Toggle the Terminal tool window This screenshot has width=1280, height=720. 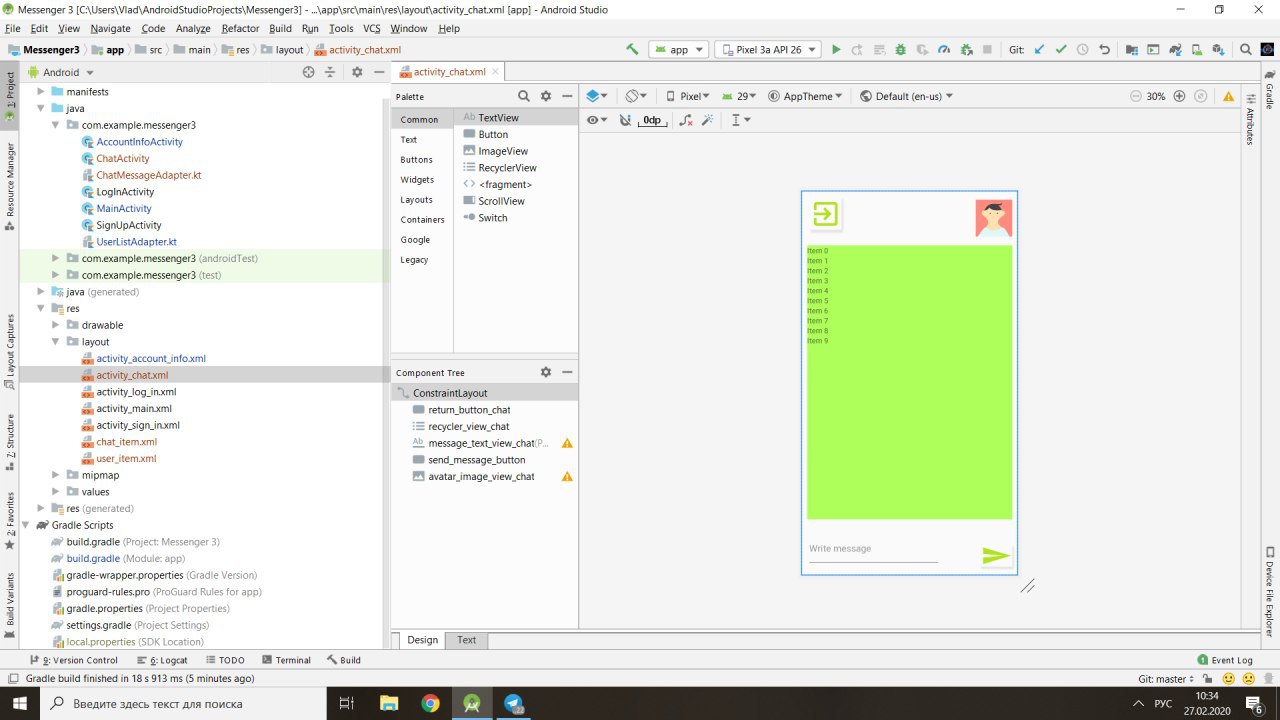point(285,660)
